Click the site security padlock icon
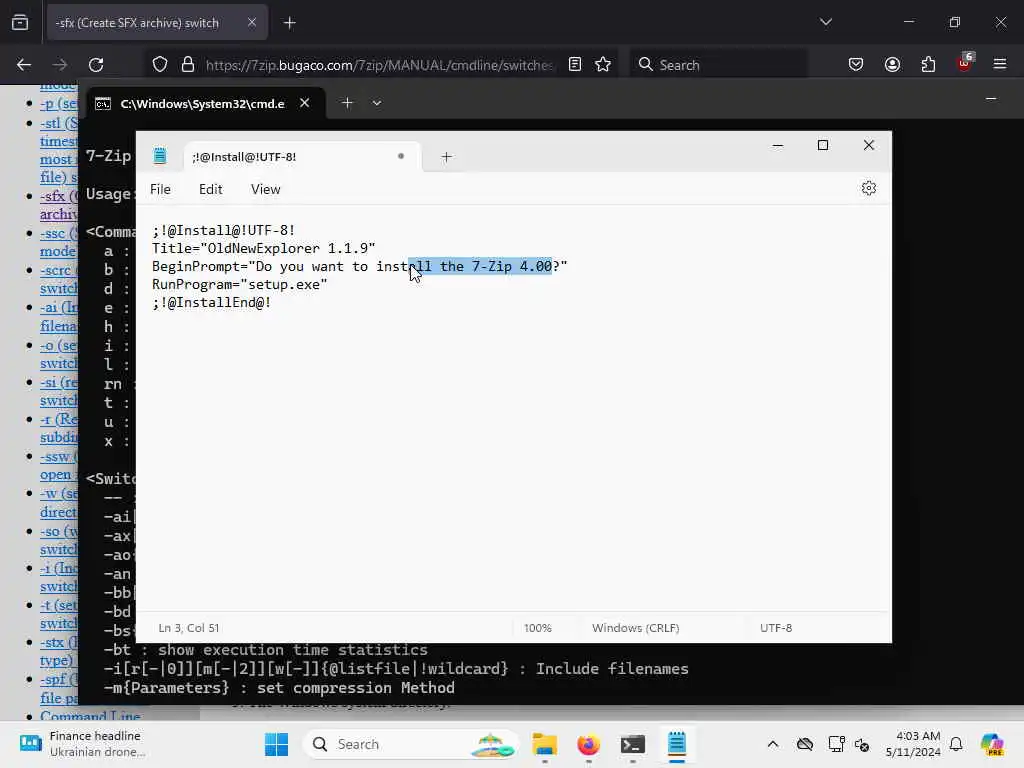Screen dimensions: 1024x768 [x=187, y=65]
